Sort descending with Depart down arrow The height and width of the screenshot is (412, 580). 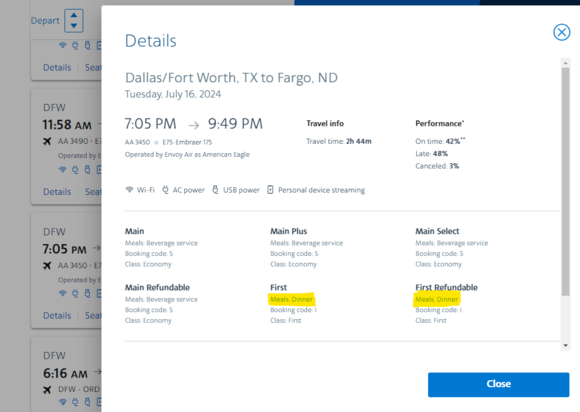74,26
